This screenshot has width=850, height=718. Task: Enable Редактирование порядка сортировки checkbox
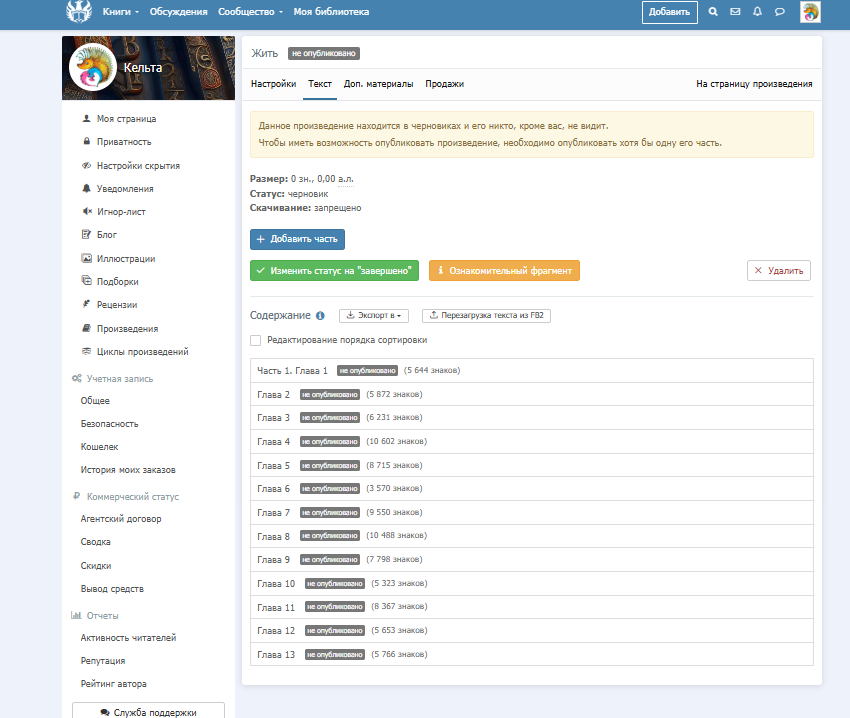[256, 340]
